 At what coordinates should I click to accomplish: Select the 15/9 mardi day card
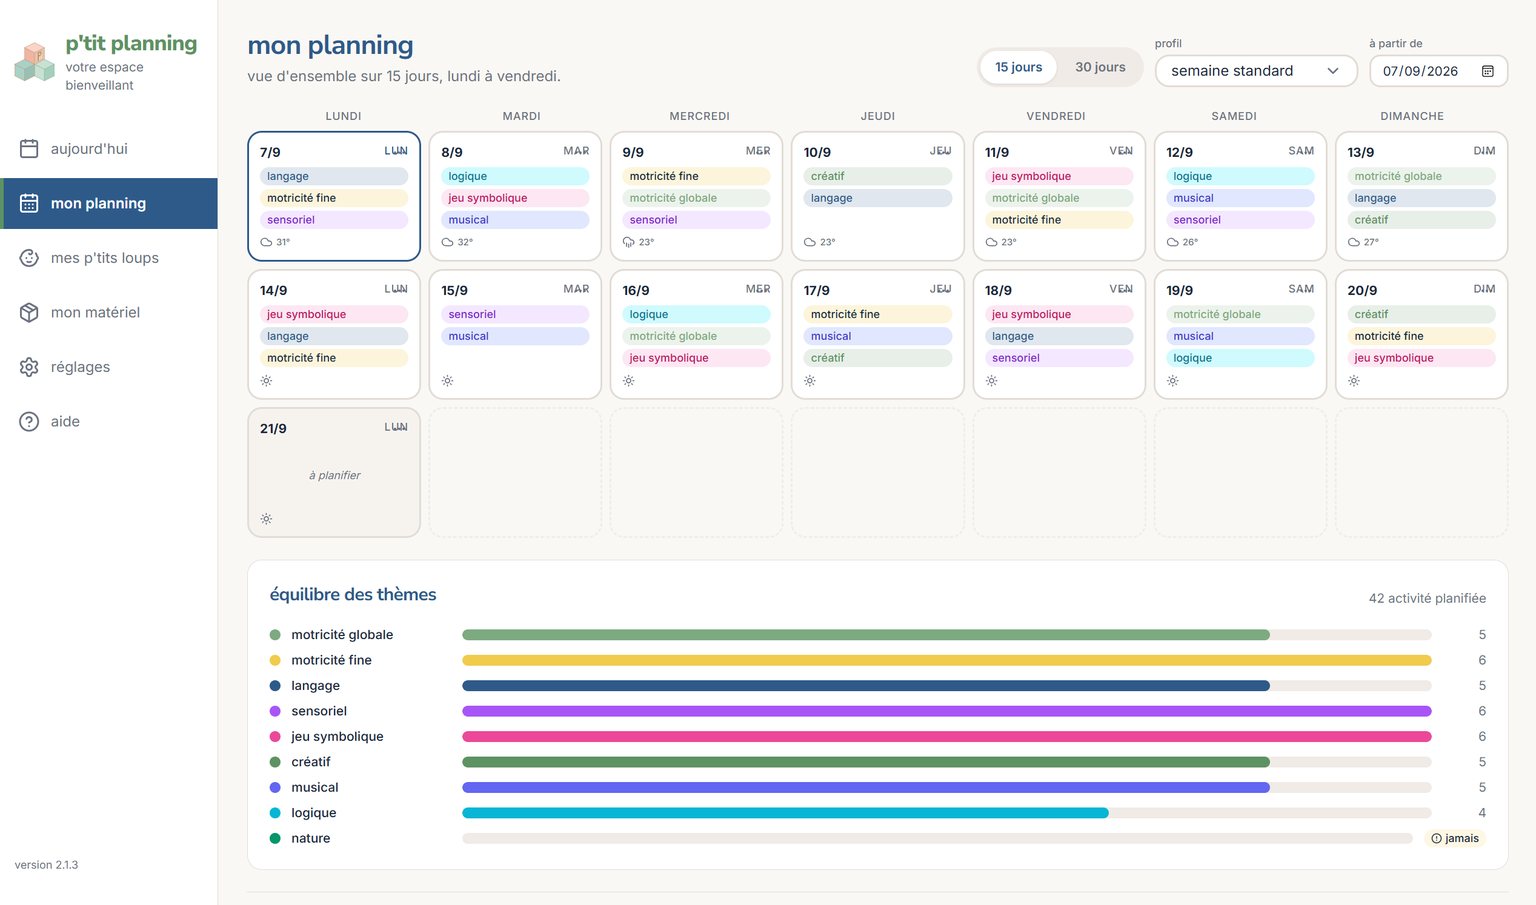(515, 334)
